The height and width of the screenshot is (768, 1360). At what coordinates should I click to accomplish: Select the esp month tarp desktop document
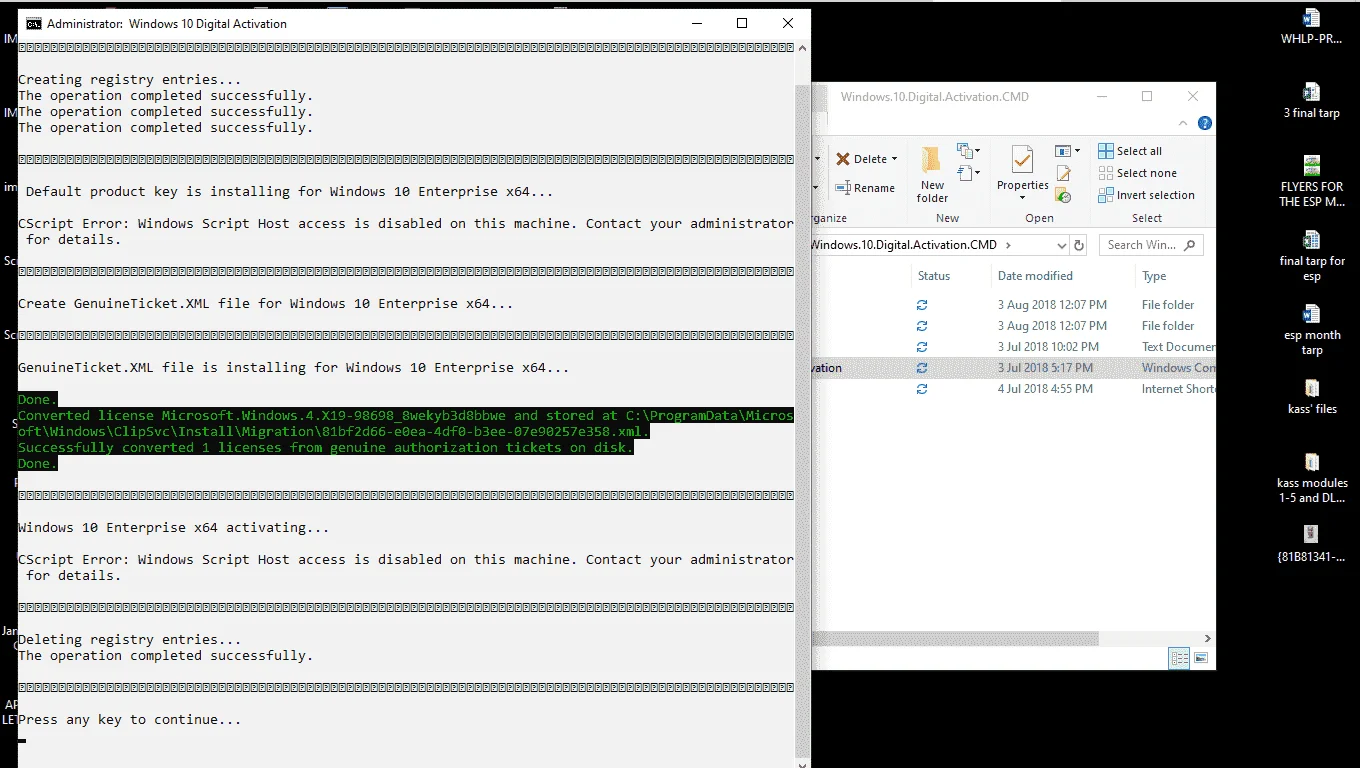click(1312, 330)
